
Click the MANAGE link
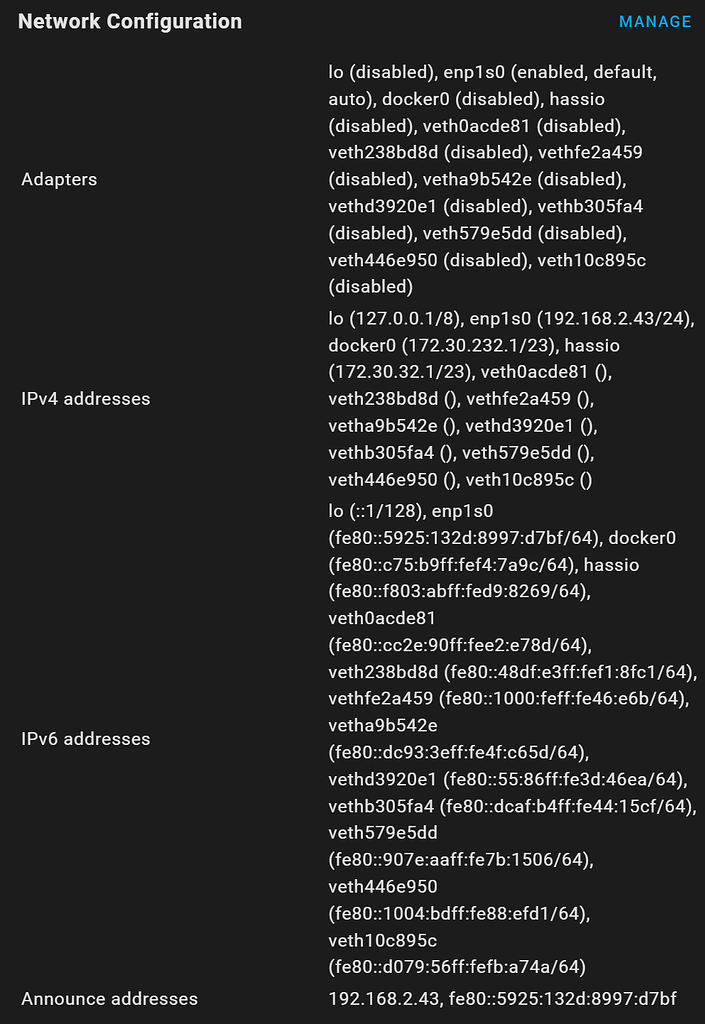coord(655,21)
